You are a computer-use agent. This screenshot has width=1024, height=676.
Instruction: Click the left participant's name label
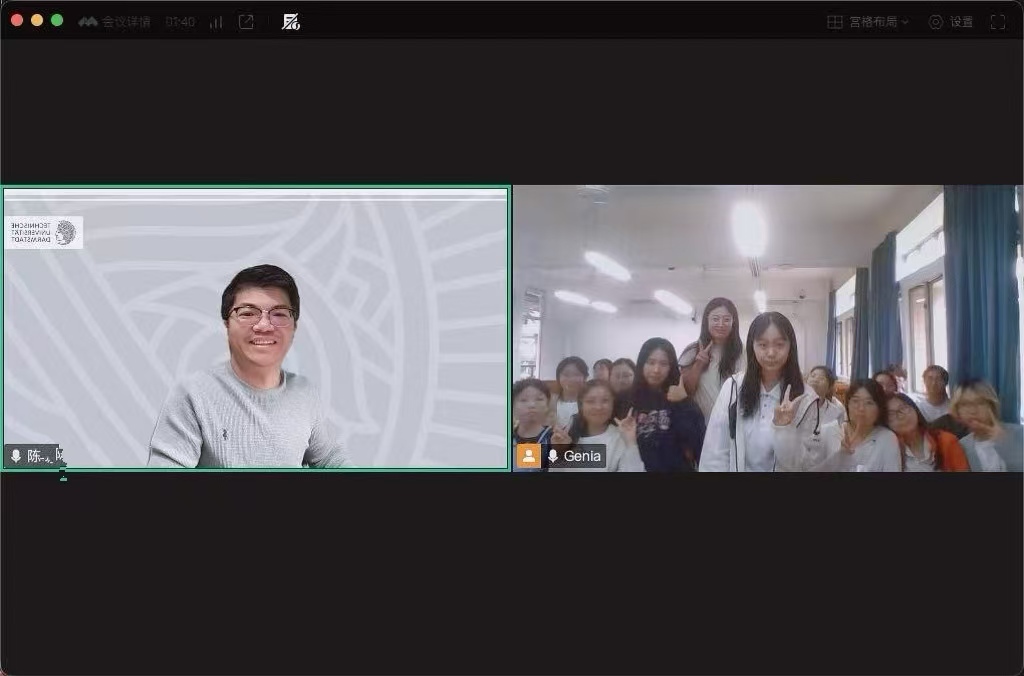44,456
